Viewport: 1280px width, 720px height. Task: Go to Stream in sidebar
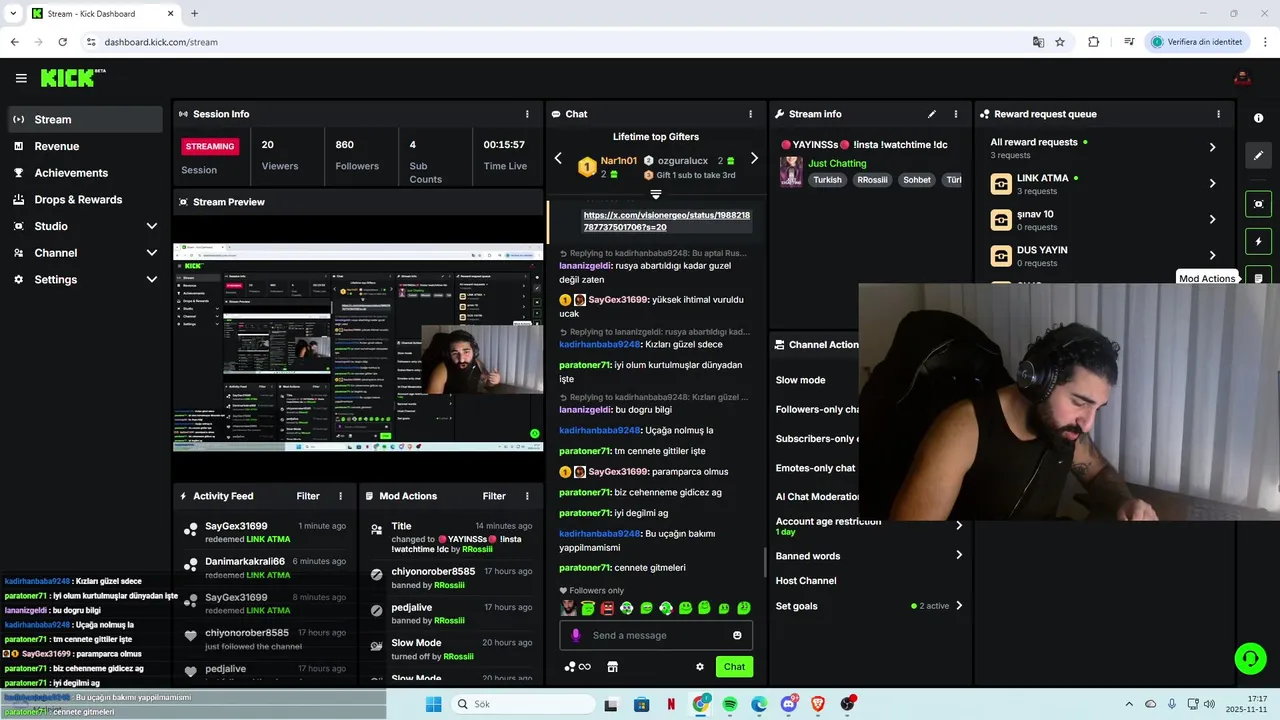(84, 119)
